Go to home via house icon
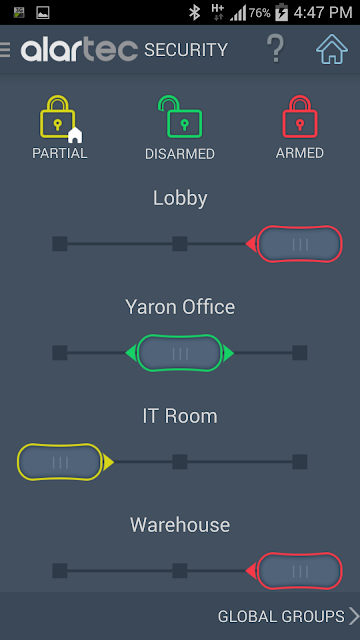 click(x=332, y=49)
